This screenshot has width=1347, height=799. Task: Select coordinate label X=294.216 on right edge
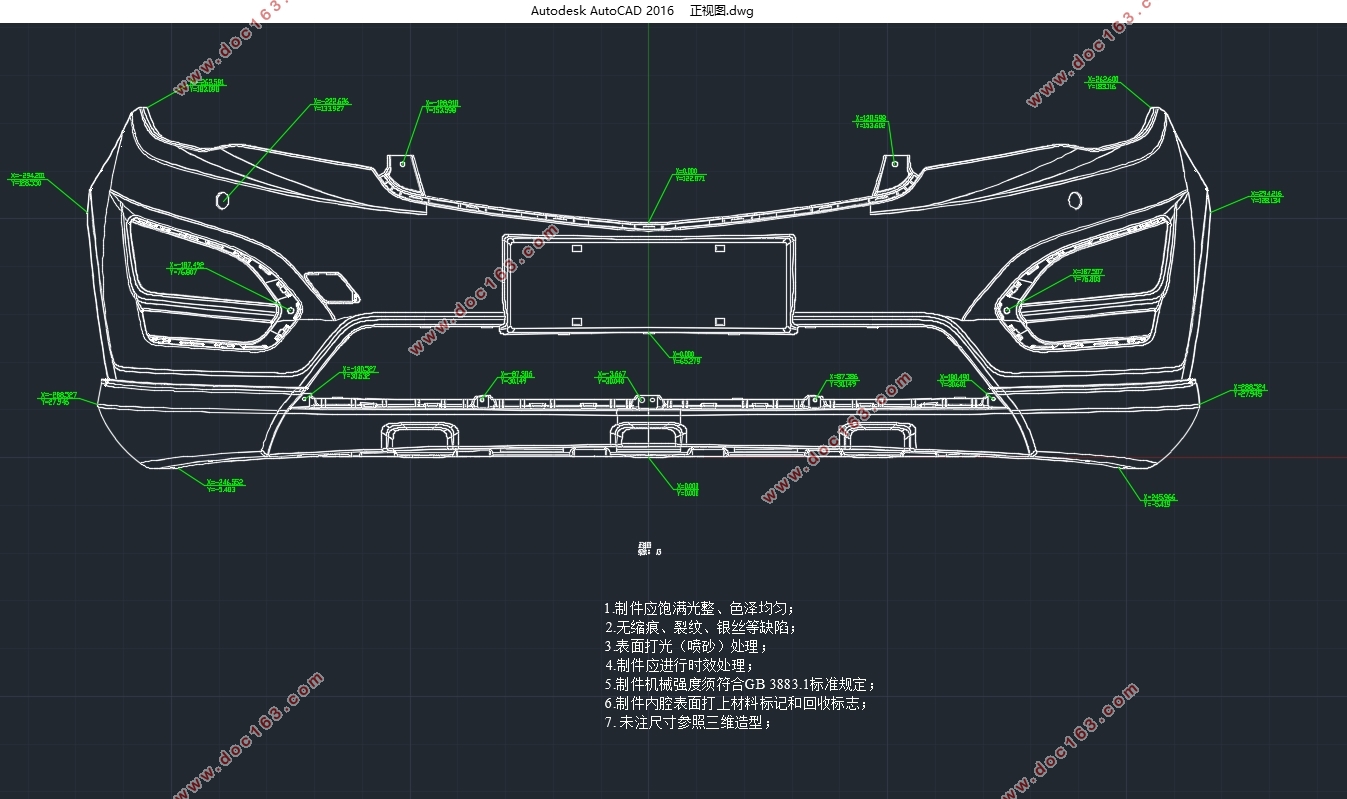1266,197
